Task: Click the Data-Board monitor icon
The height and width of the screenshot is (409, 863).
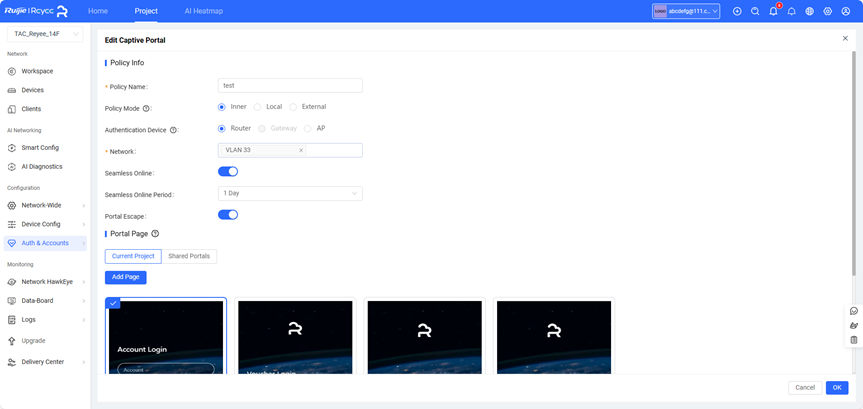Action: pos(12,301)
